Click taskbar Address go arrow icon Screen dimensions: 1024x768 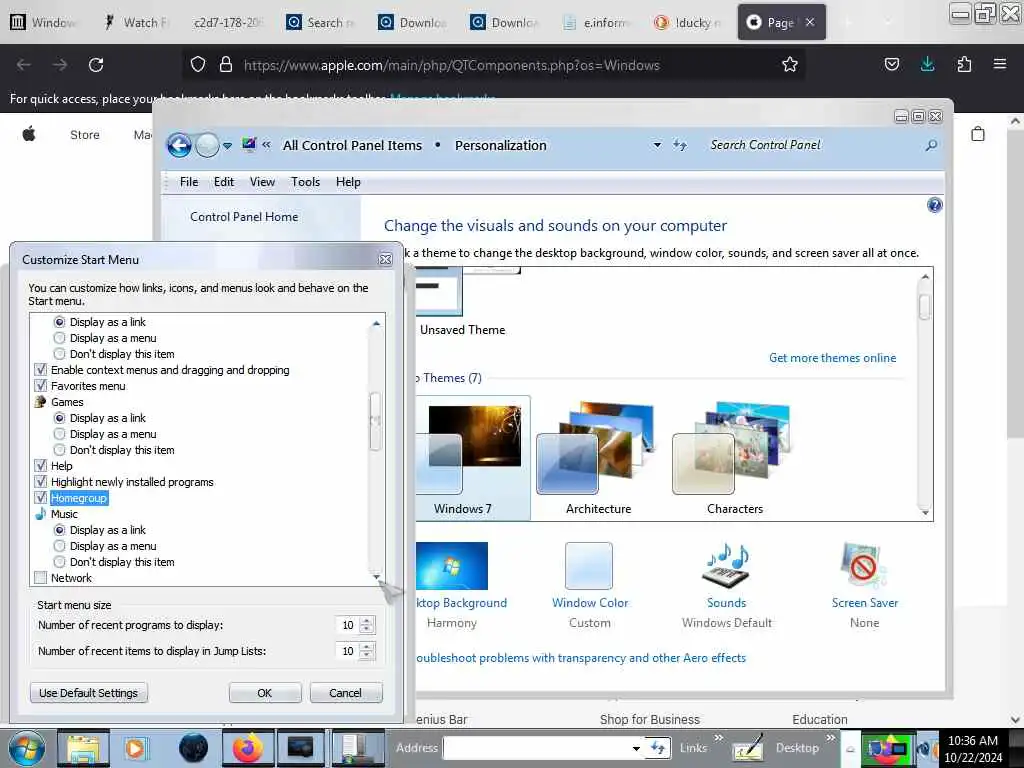coord(658,748)
